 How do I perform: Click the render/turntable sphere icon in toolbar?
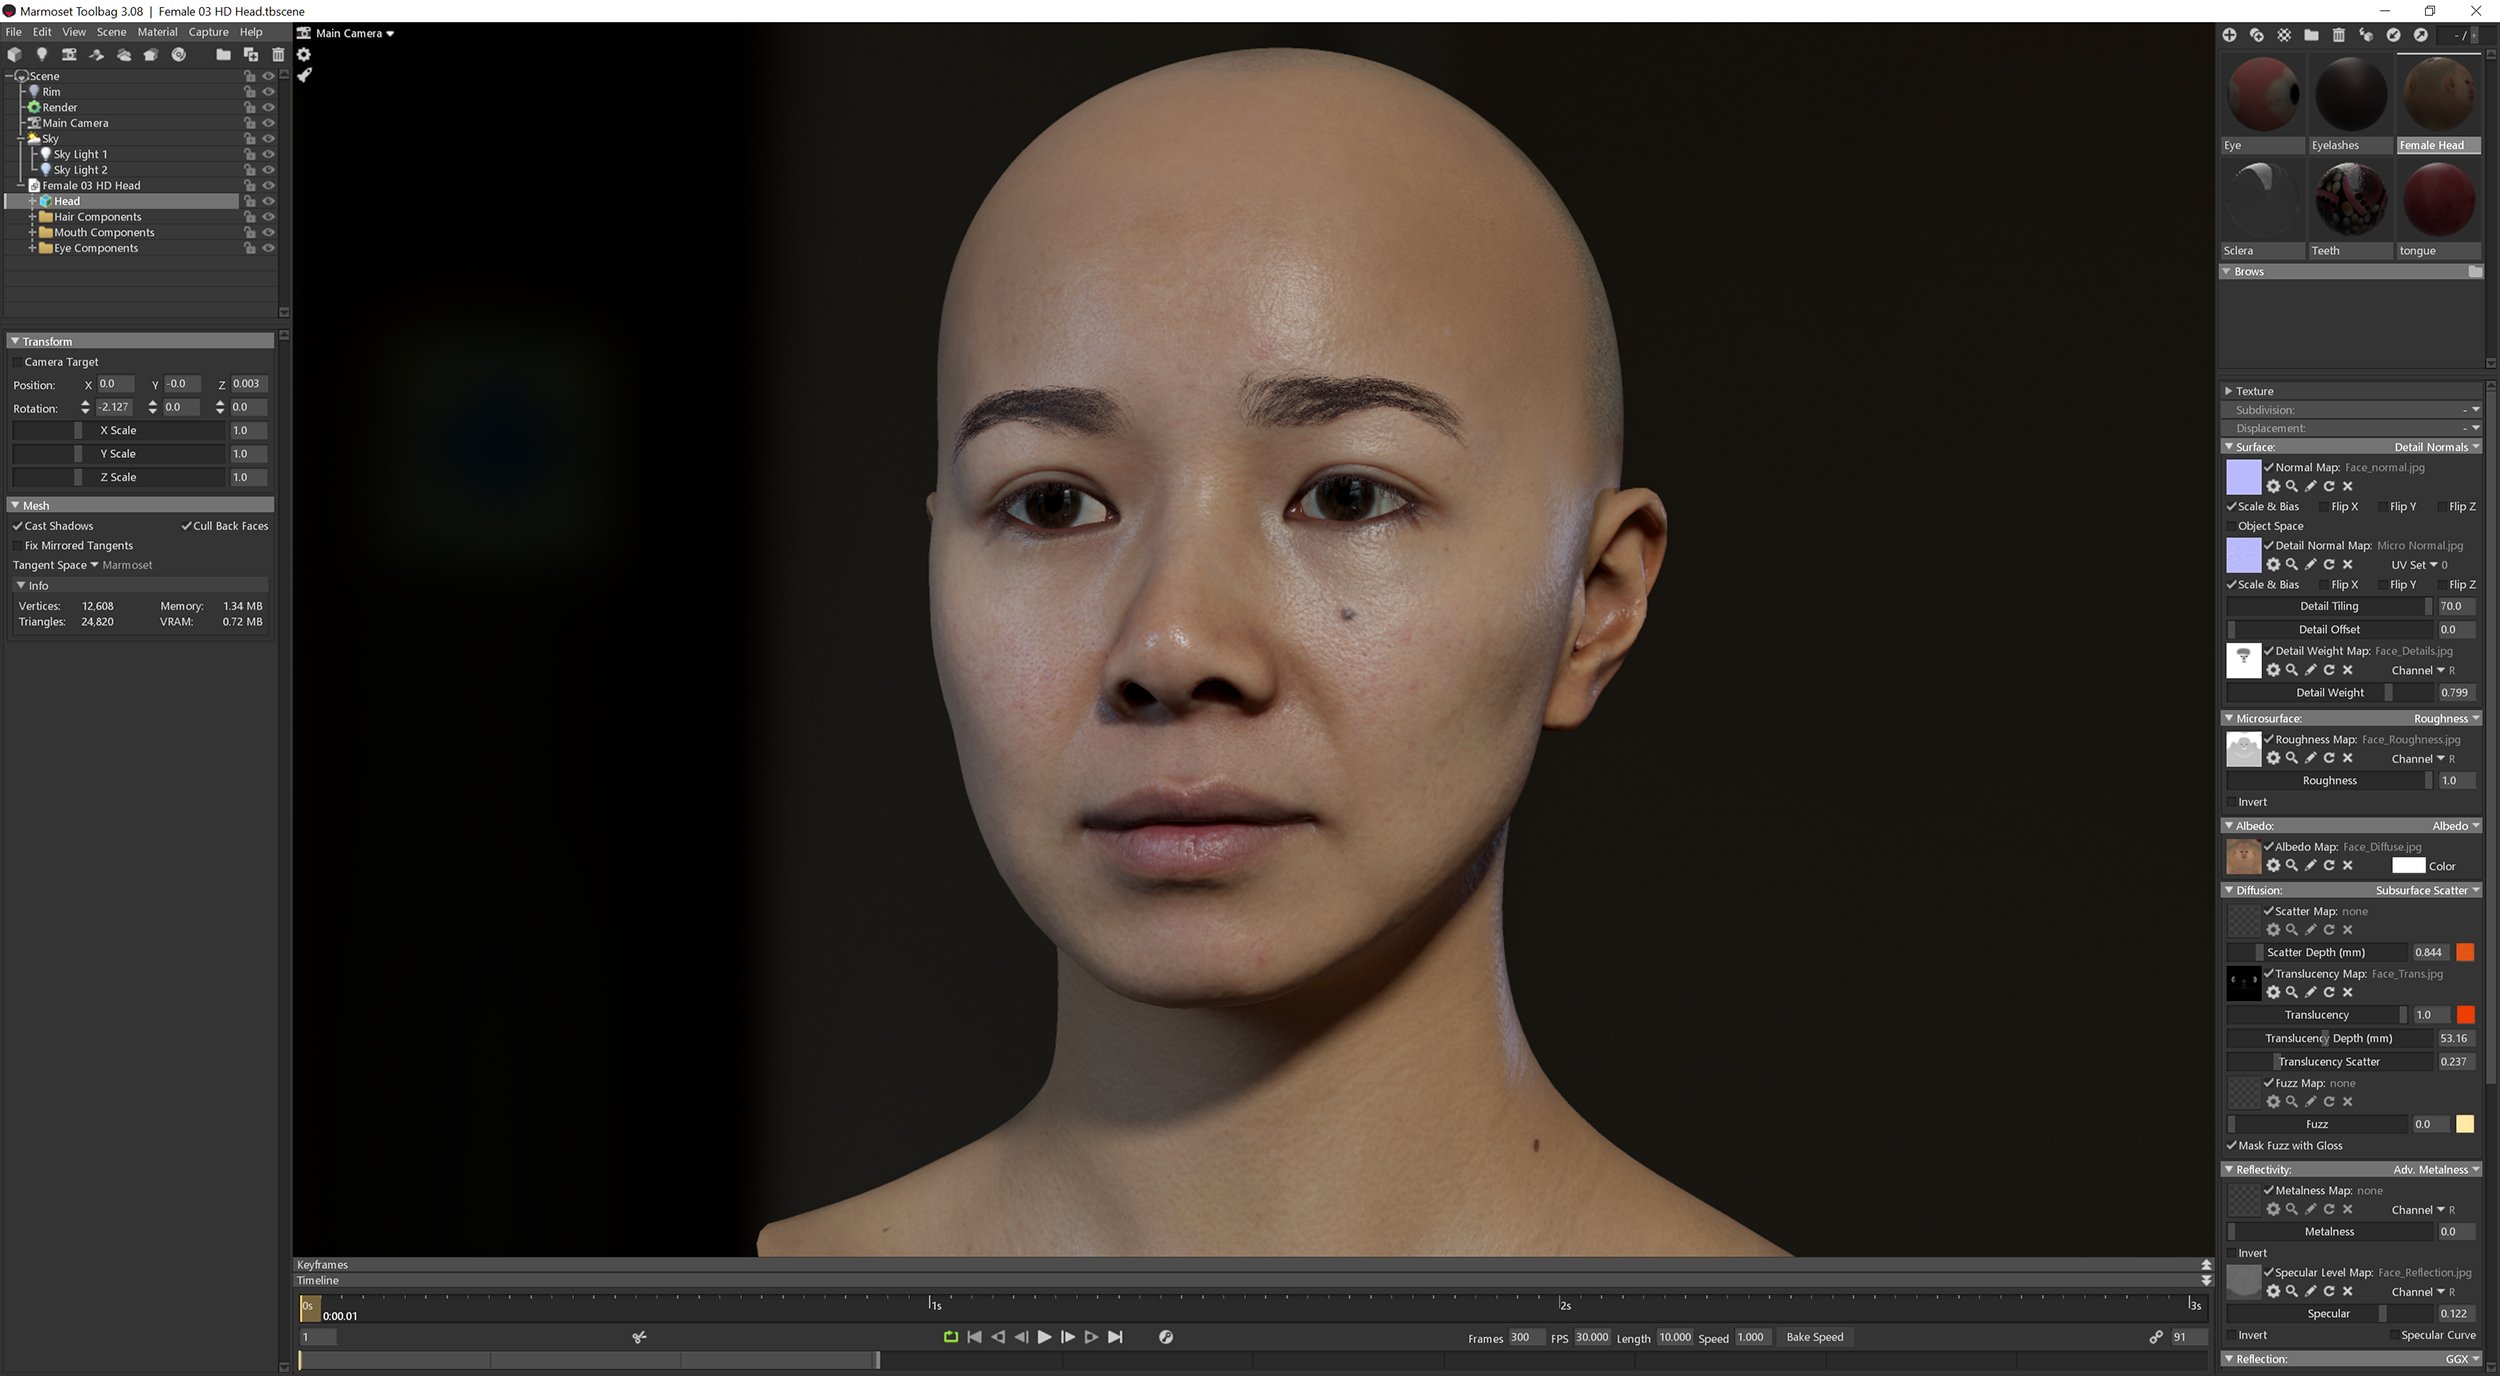click(179, 55)
